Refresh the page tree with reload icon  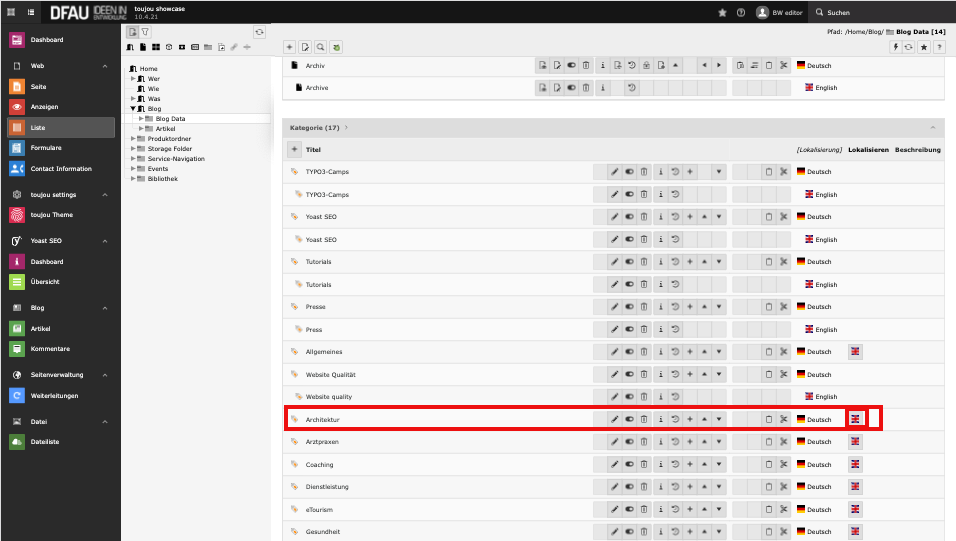[x=260, y=32]
